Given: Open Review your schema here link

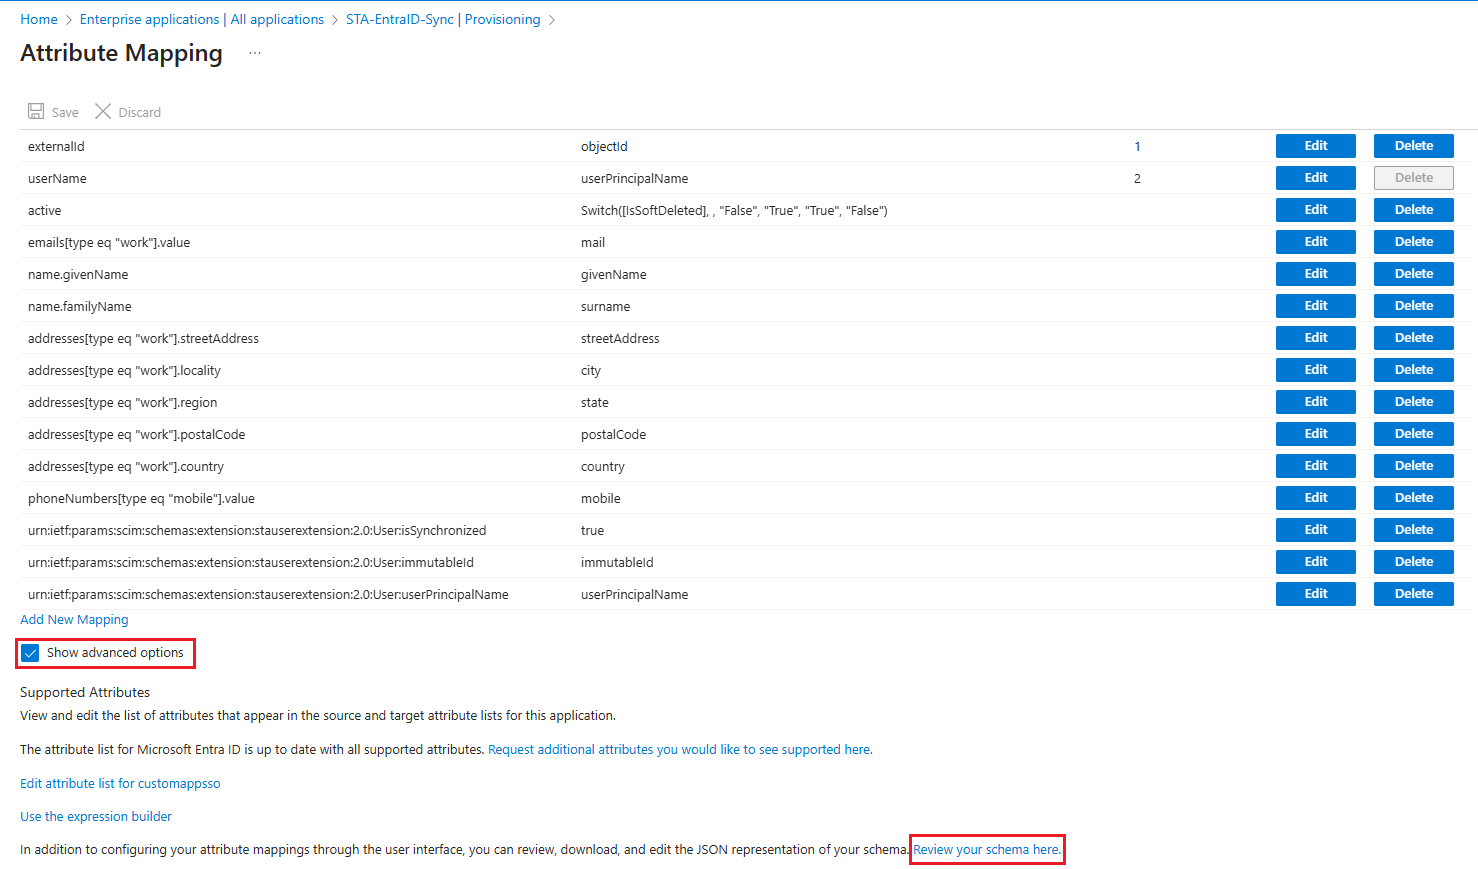Looking at the screenshot, I should click(986, 850).
